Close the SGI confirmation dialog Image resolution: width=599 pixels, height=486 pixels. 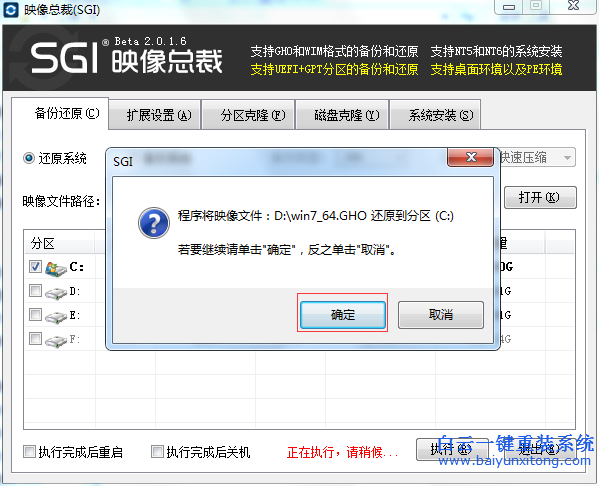point(471,157)
